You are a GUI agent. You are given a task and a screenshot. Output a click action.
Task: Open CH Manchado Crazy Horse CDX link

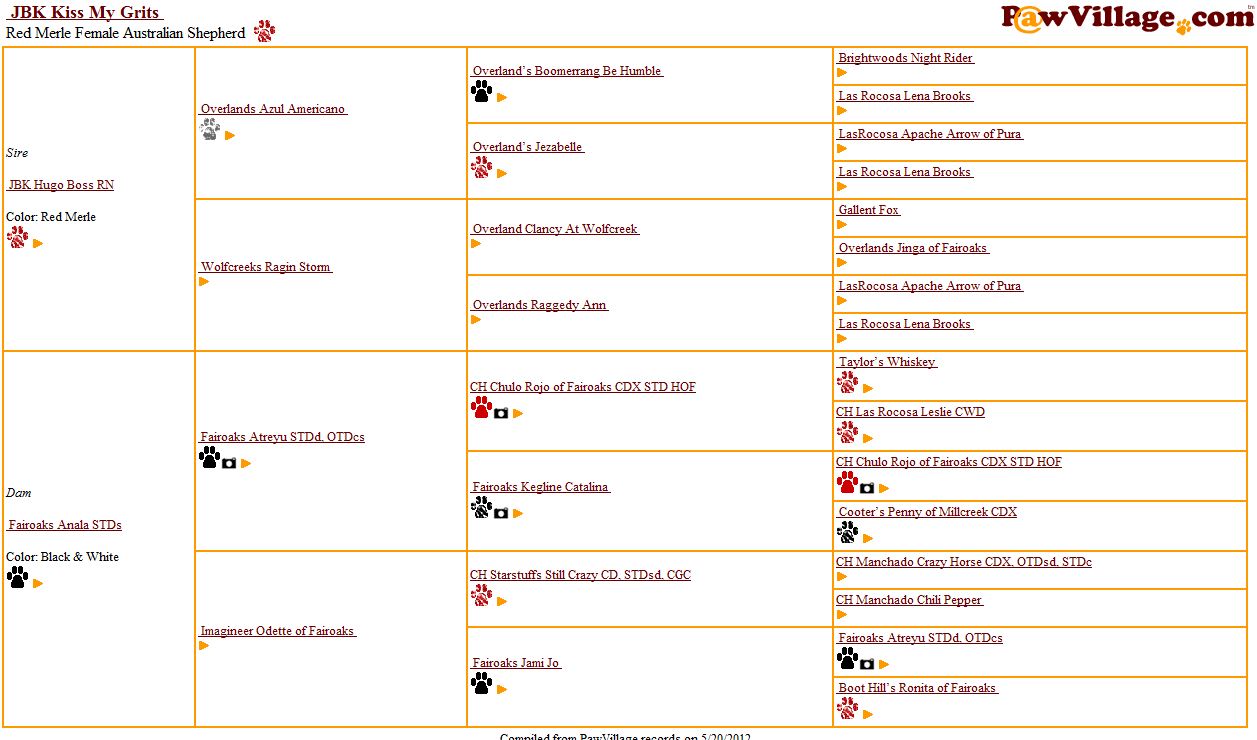click(x=964, y=562)
